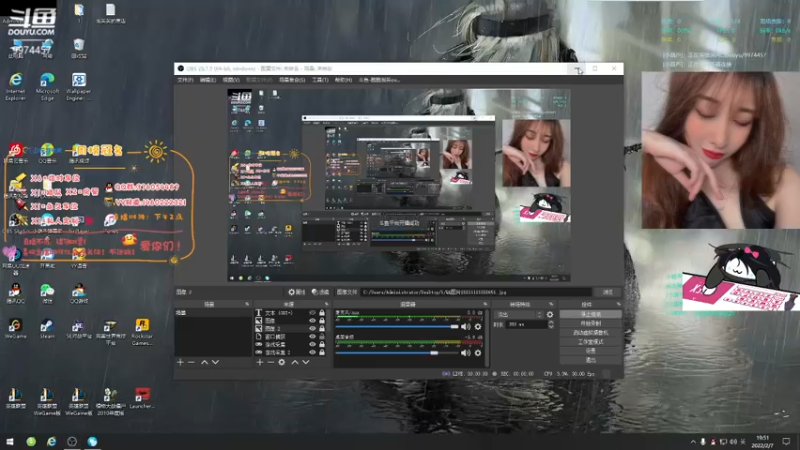800x450 pixels.
Task: Remove selected source with minus icon
Action: coord(270,362)
